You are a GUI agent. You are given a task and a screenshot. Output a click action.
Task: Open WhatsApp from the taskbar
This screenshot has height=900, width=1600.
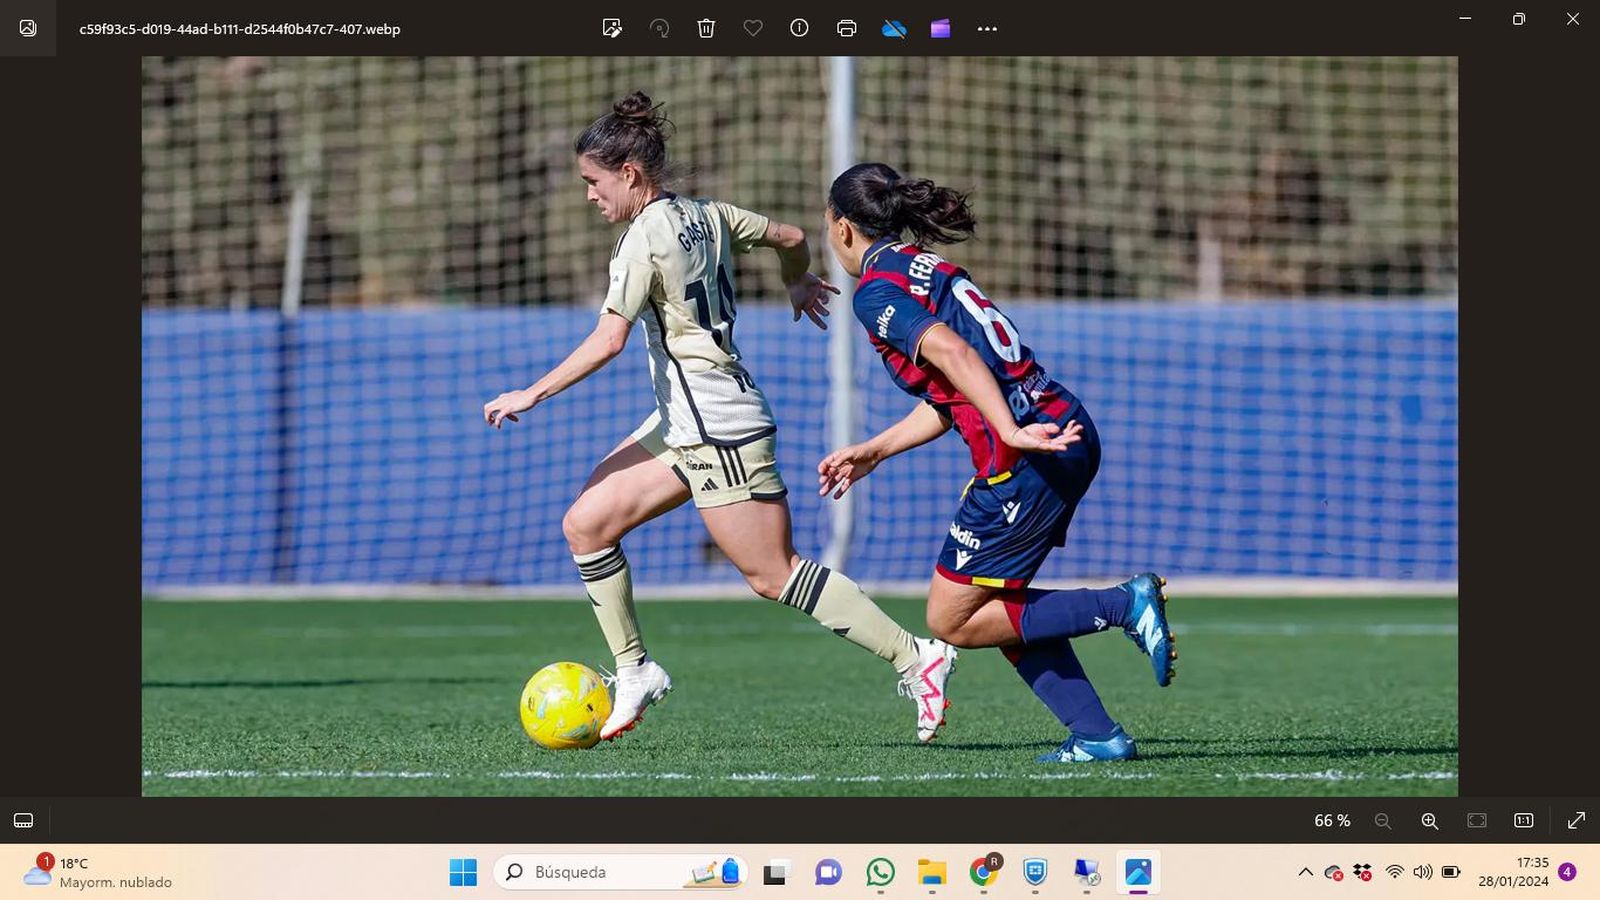click(x=880, y=872)
